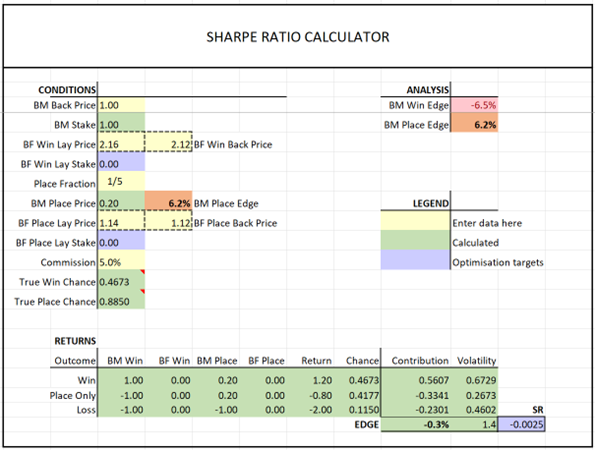Select the BF Win Back Price 2.12 cell
This screenshot has height=450, width=595.
click(x=168, y=145)
